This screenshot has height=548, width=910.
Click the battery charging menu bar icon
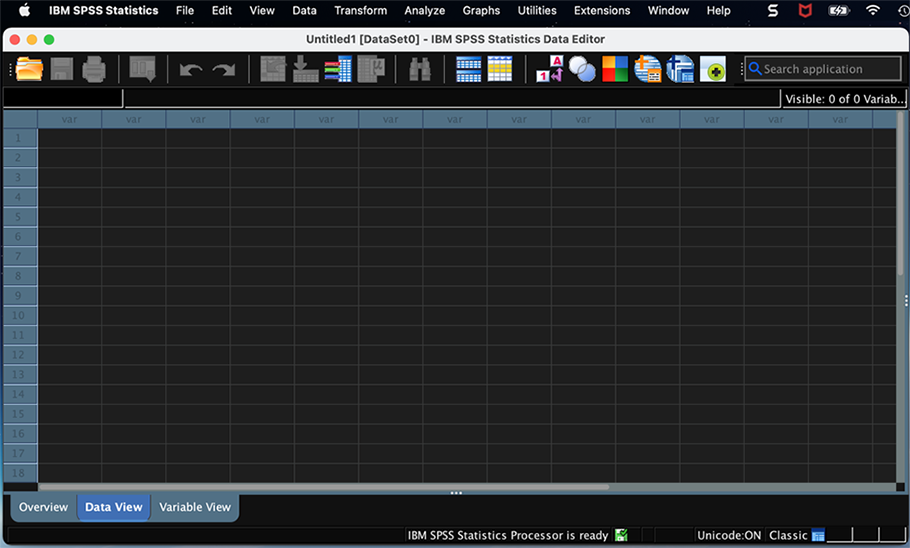click(839, 10)
